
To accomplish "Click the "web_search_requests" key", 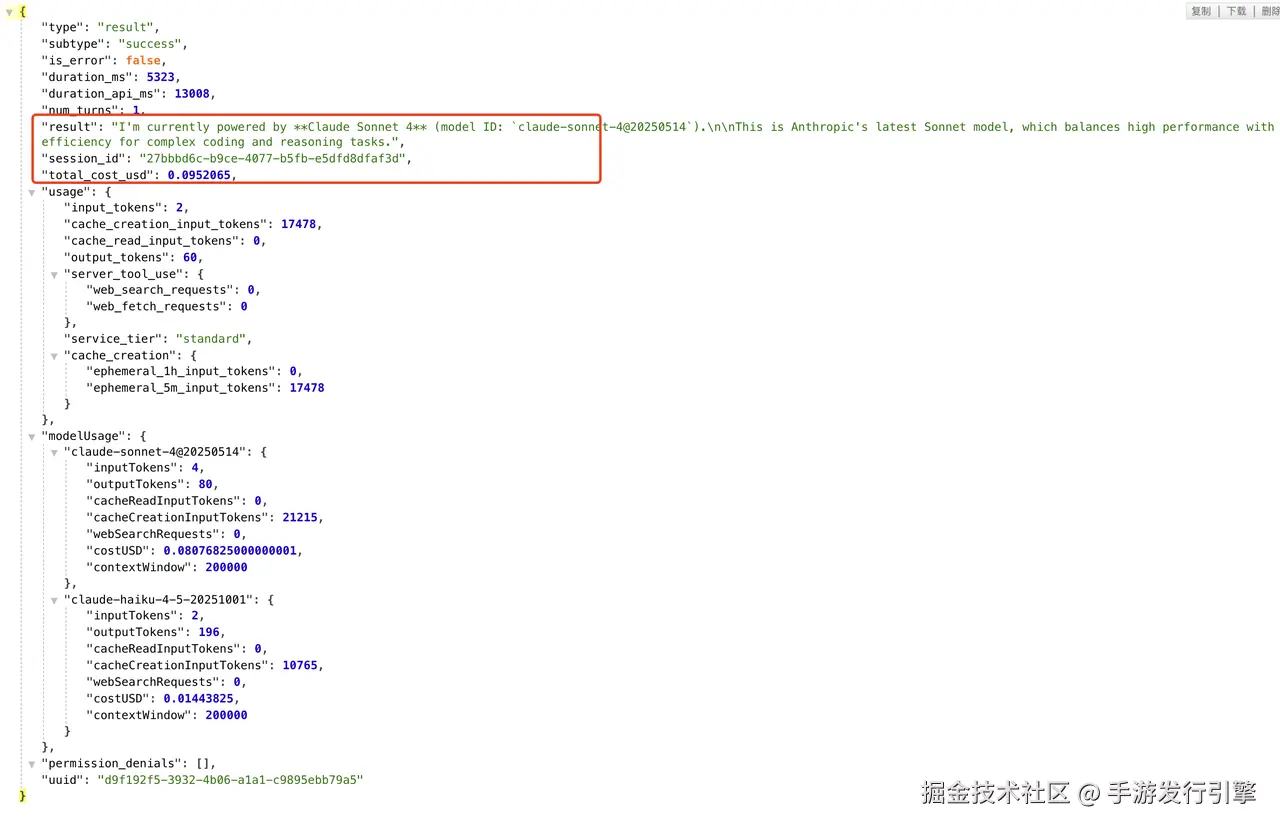I will (159, 290).
